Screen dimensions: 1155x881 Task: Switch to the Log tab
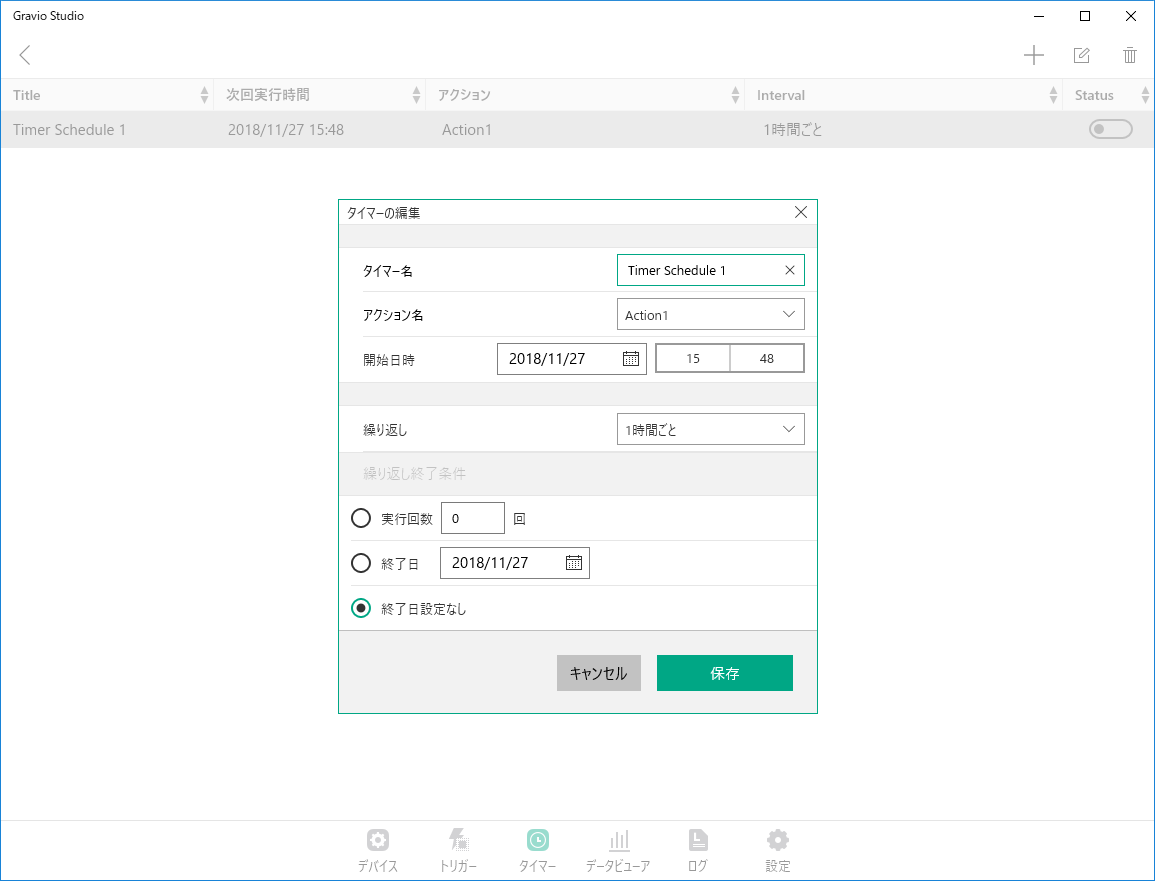pos(698,850)
